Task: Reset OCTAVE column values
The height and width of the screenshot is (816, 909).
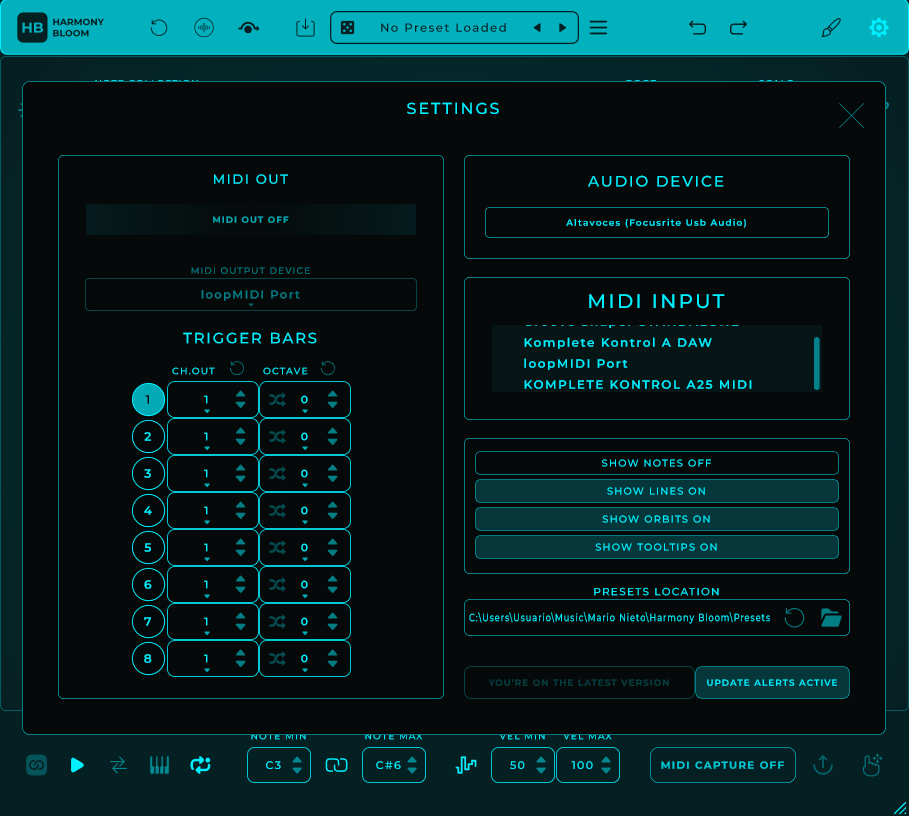Action: pyautogui.click(x=328, y=368)
